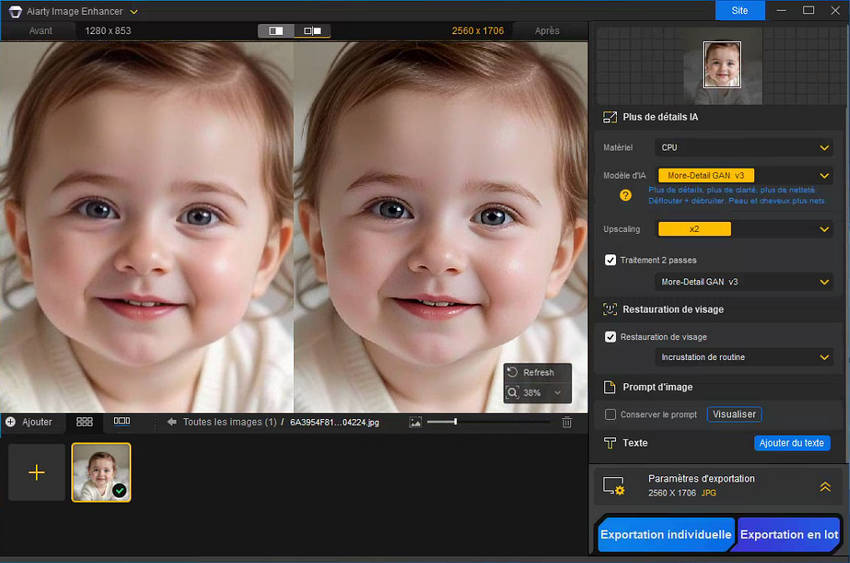The height and width of the screenshot is (563, 850).
Task: Click the thumbnail size image icon
Action: [x=415, y=422]
